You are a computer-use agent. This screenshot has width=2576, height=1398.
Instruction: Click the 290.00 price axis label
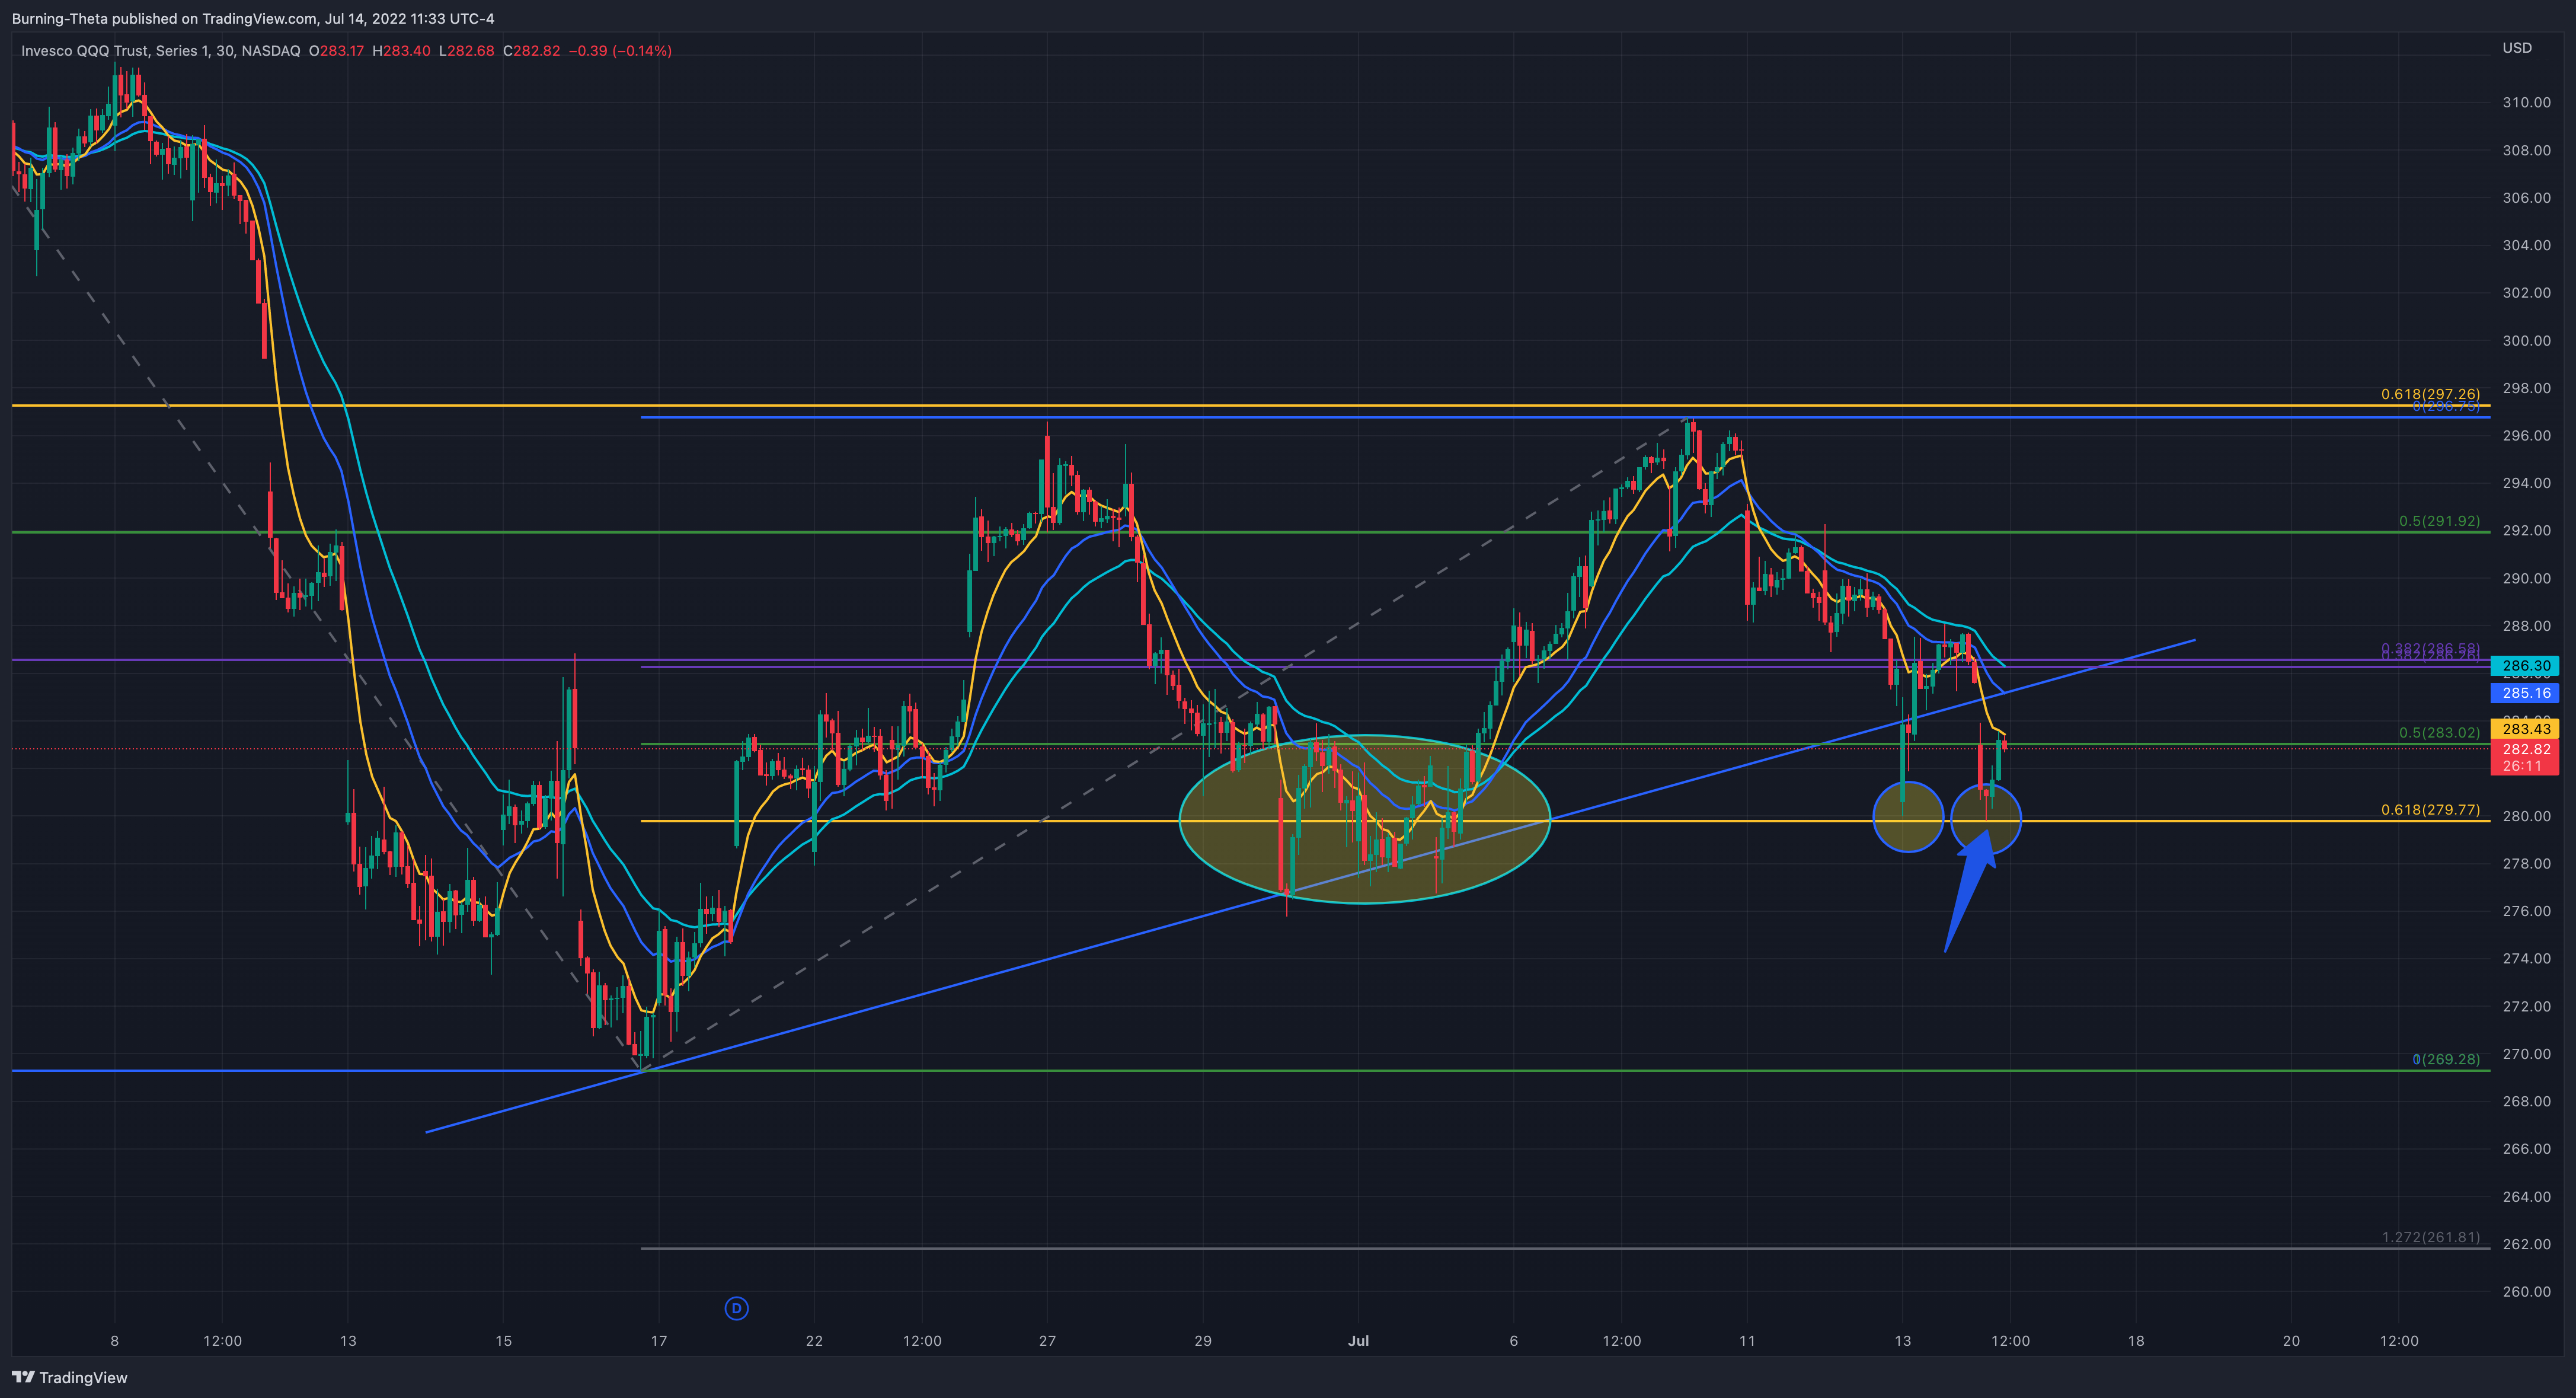(x=2526, y=578)
